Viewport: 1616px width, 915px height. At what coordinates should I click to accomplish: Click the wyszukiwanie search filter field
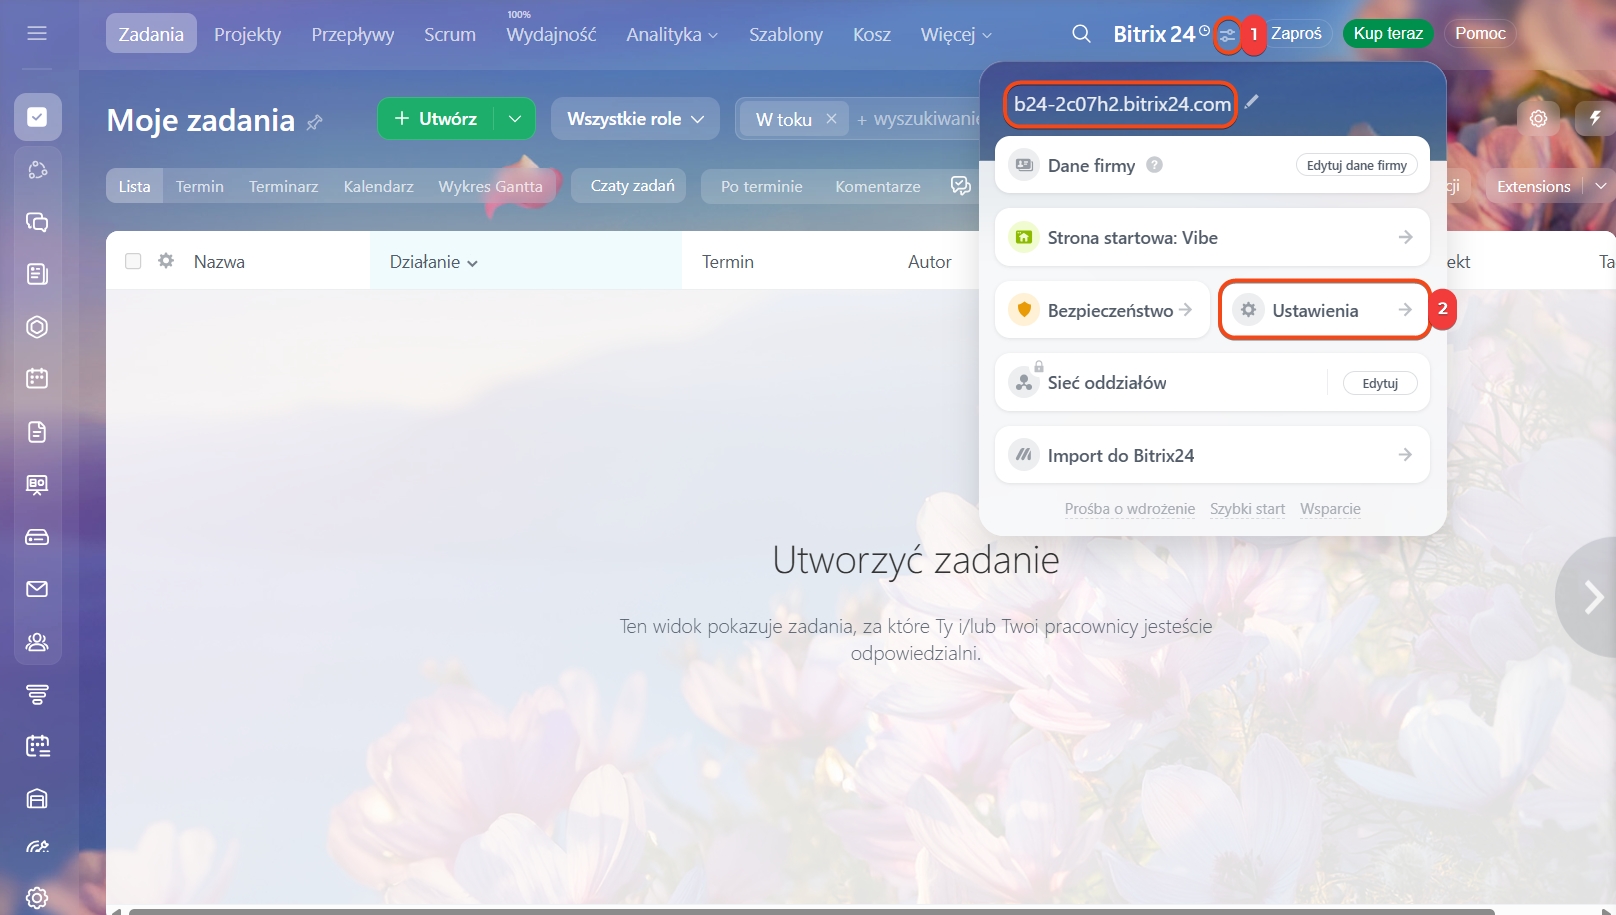[918, 119]
